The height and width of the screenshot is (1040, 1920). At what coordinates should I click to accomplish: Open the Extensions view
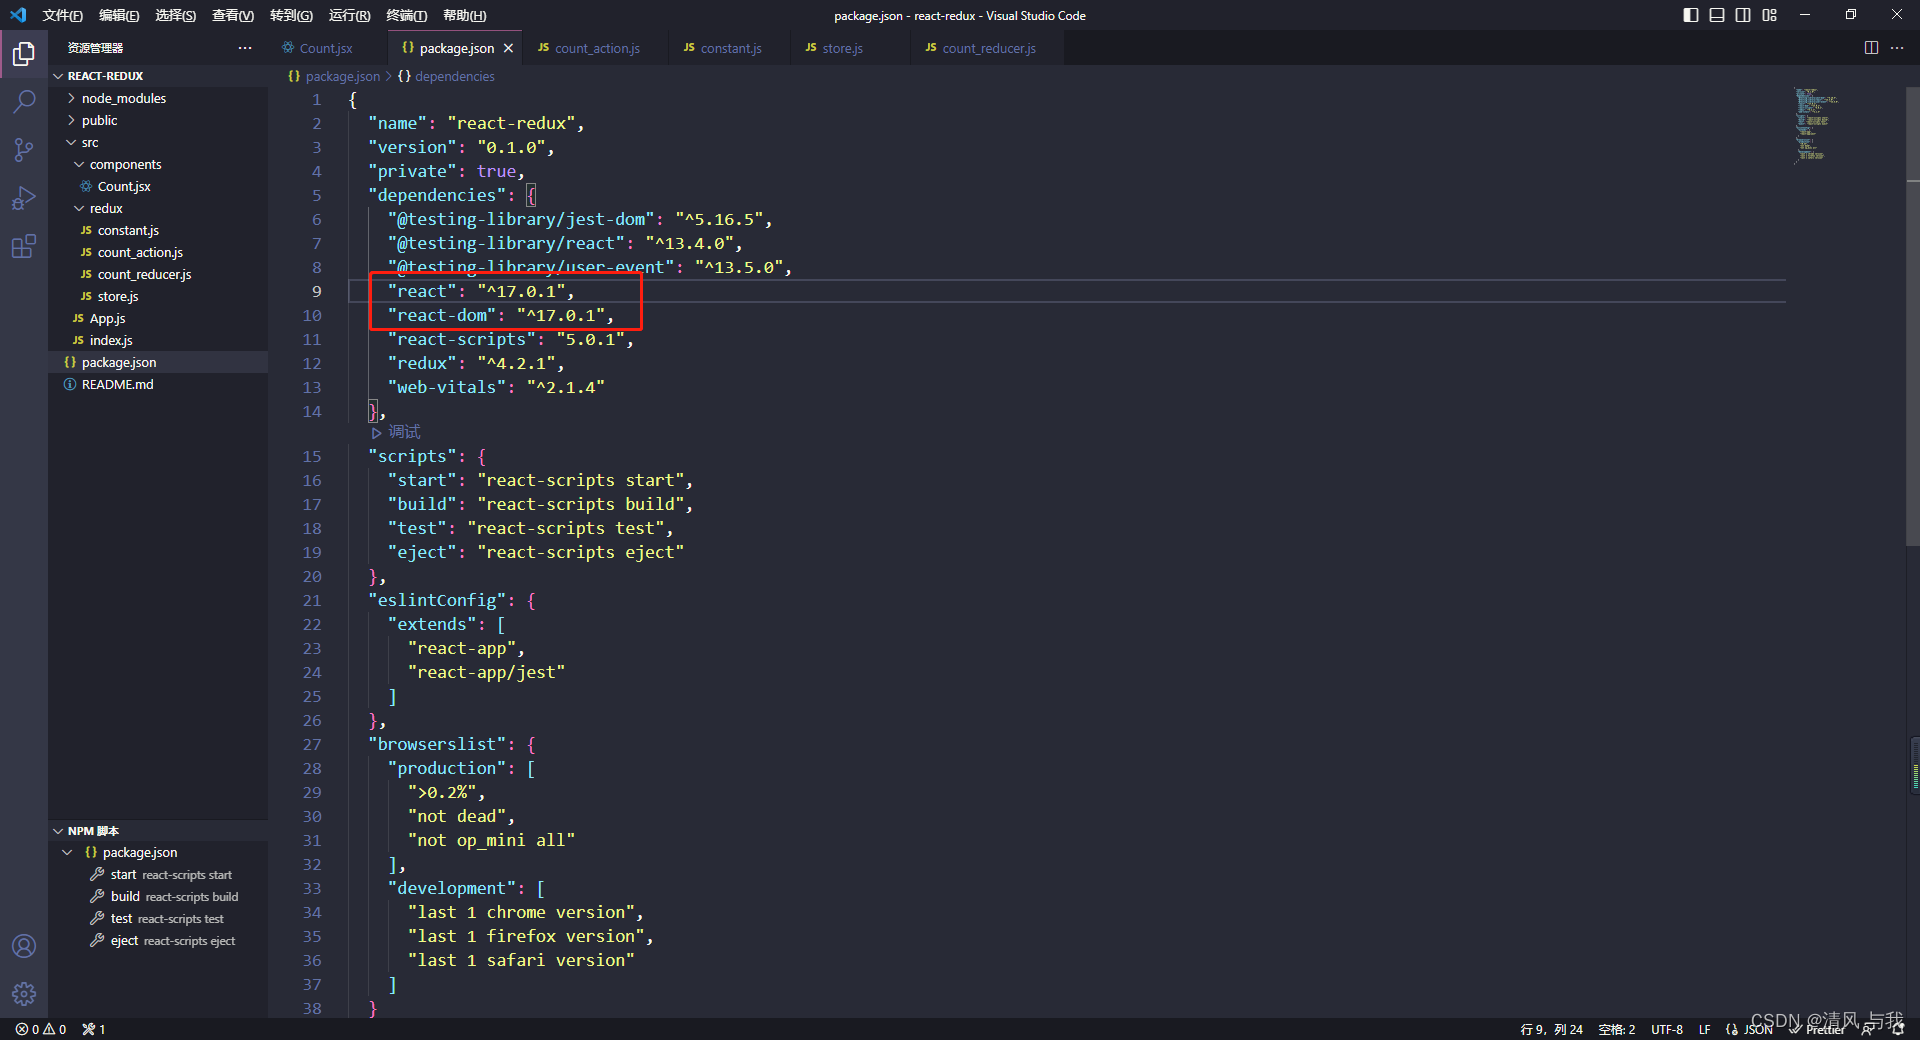(x=24, y=246)
